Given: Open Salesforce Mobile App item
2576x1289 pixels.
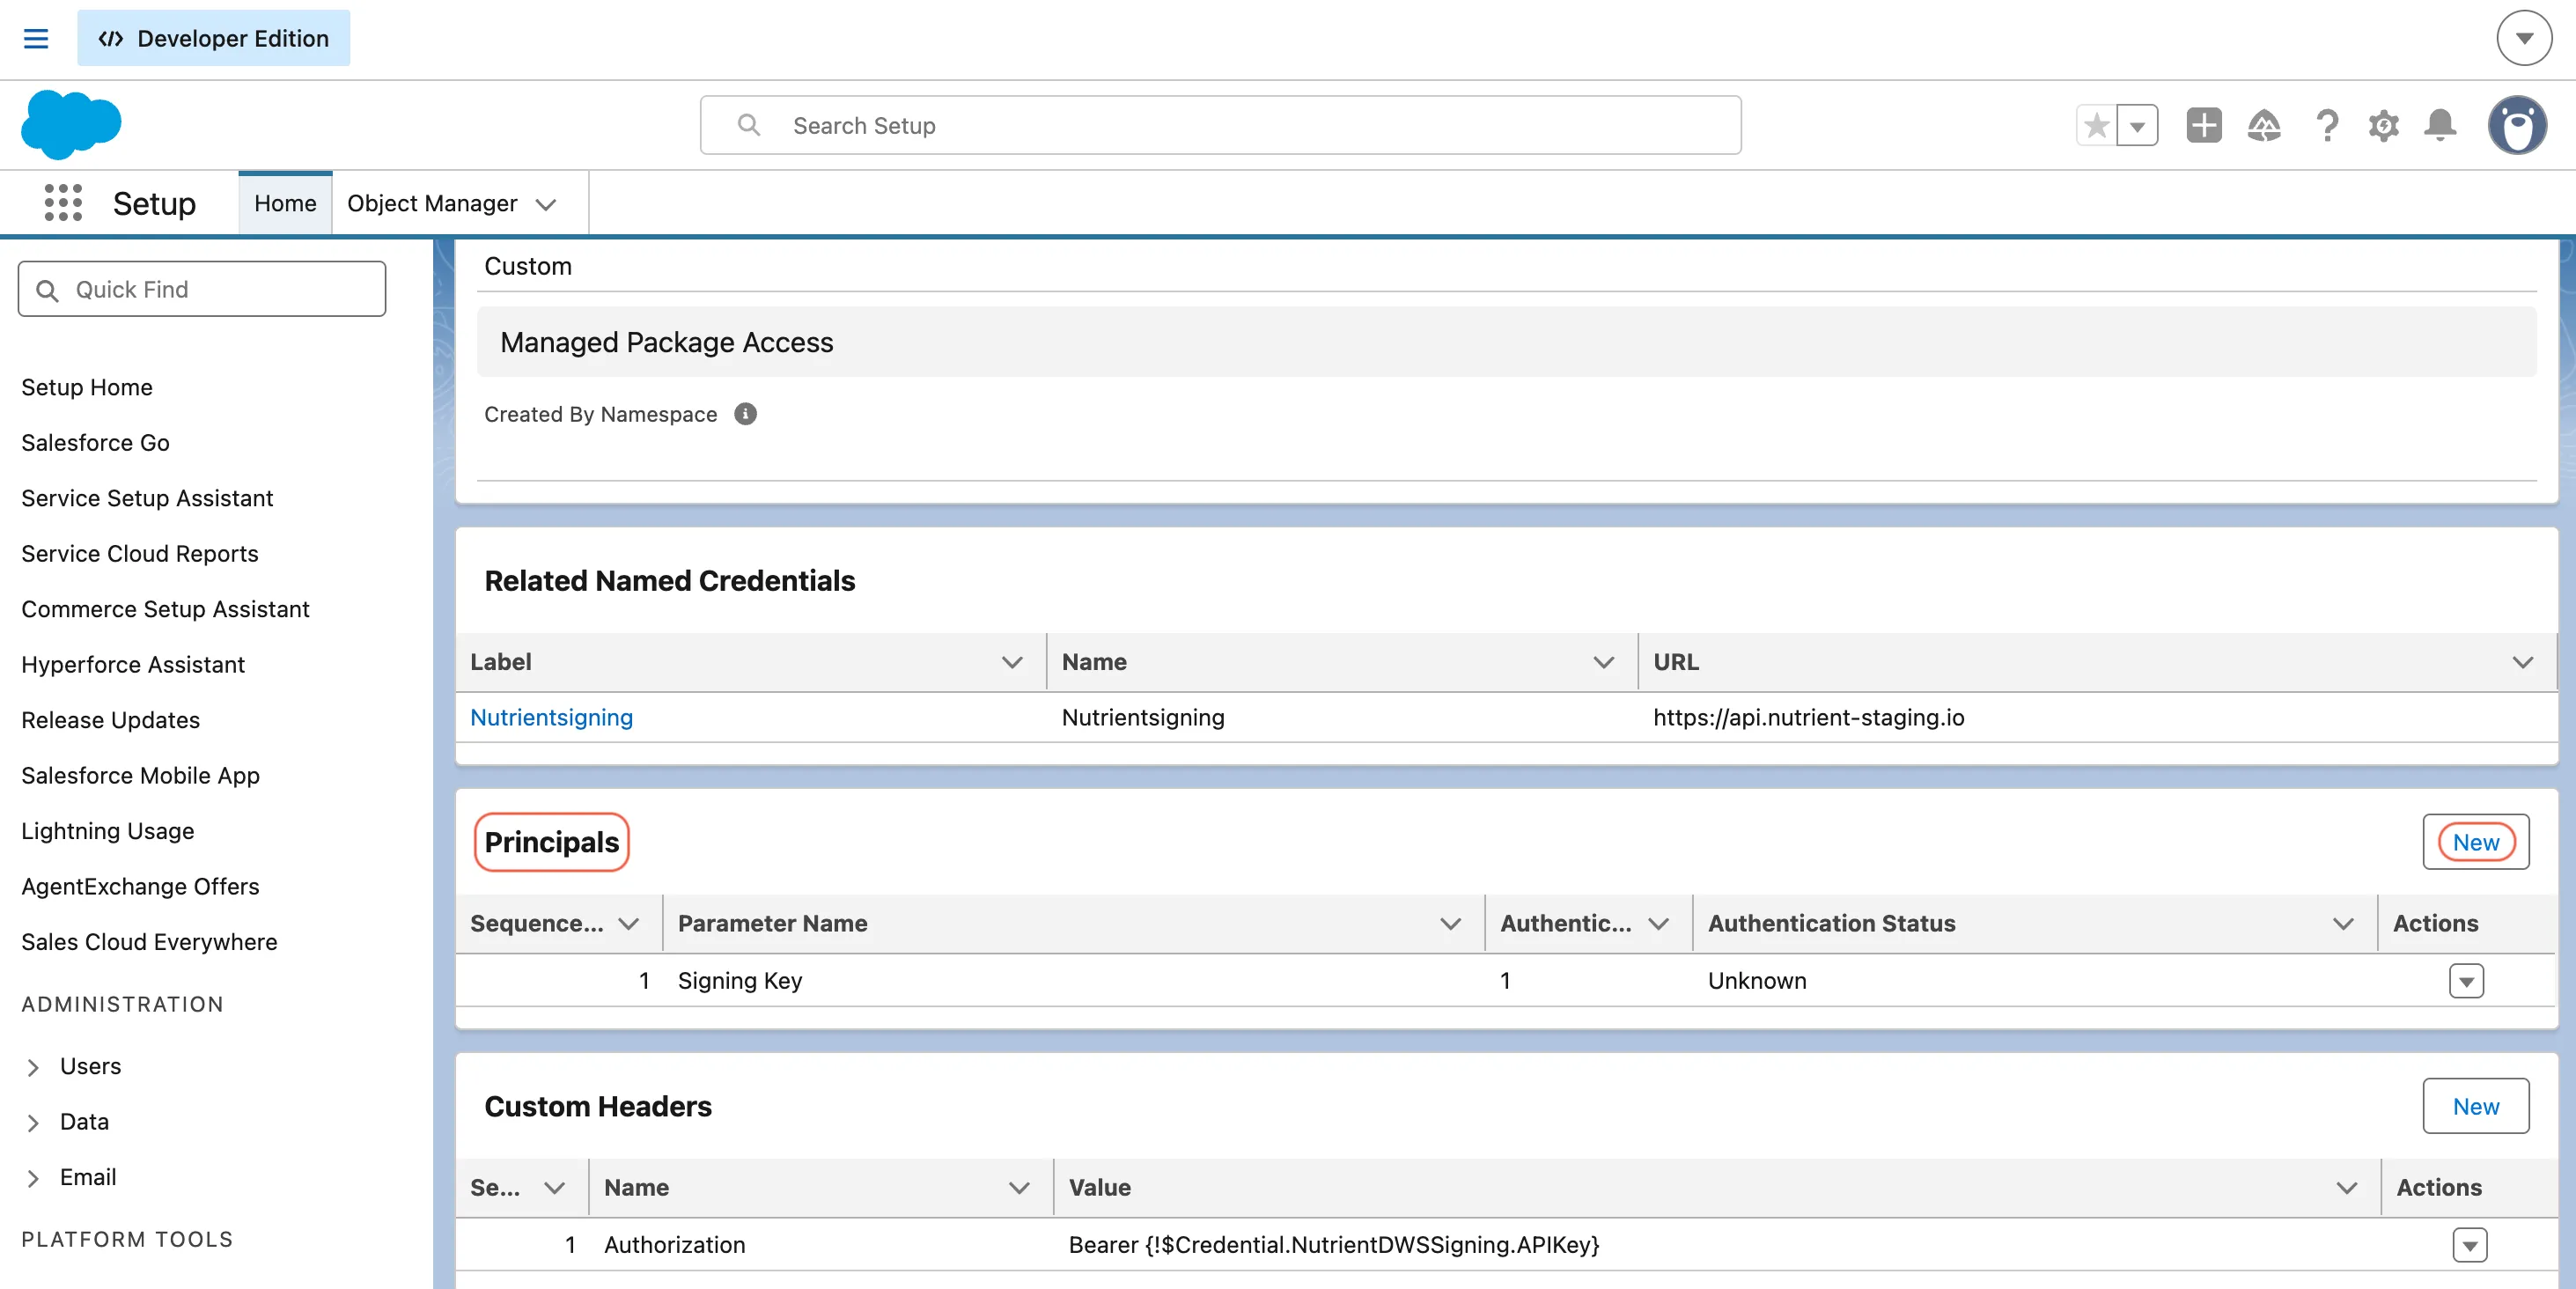Looking at the screenshot, I should 140,775.
